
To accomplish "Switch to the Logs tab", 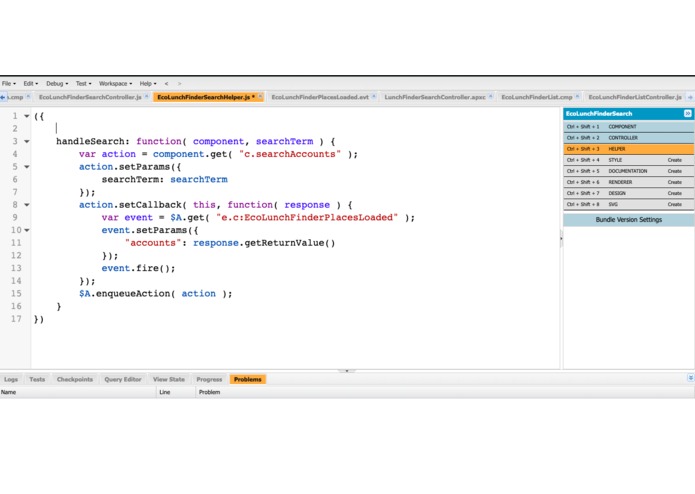I will point(11,379).
